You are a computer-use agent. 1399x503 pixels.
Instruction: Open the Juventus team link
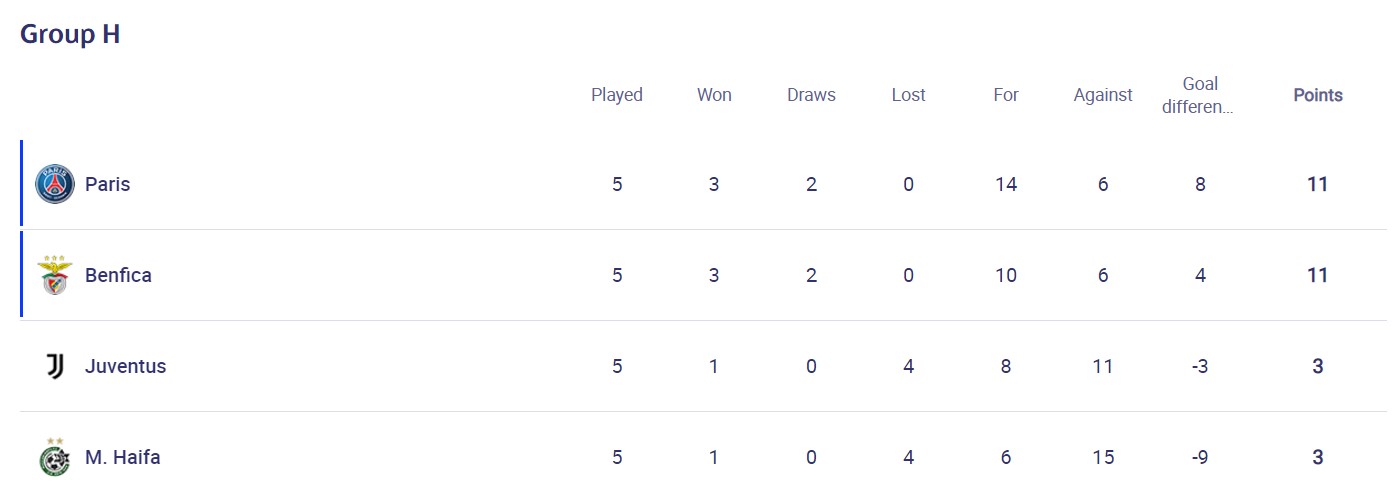[x=125, y=367]
